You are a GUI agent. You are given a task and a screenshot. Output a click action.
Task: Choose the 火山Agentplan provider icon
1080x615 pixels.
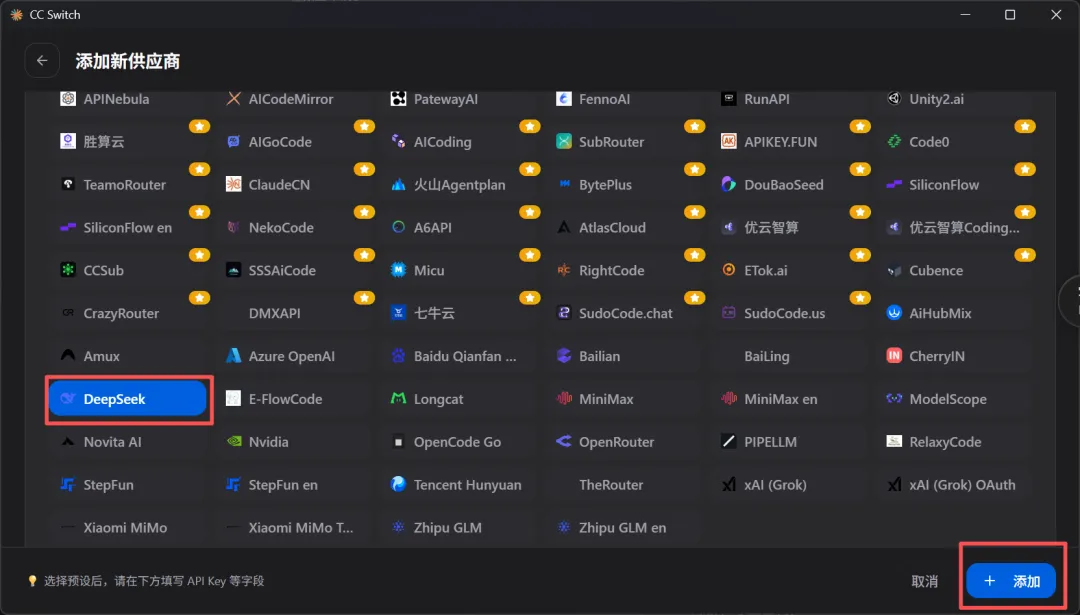click(x=398, y=184)
